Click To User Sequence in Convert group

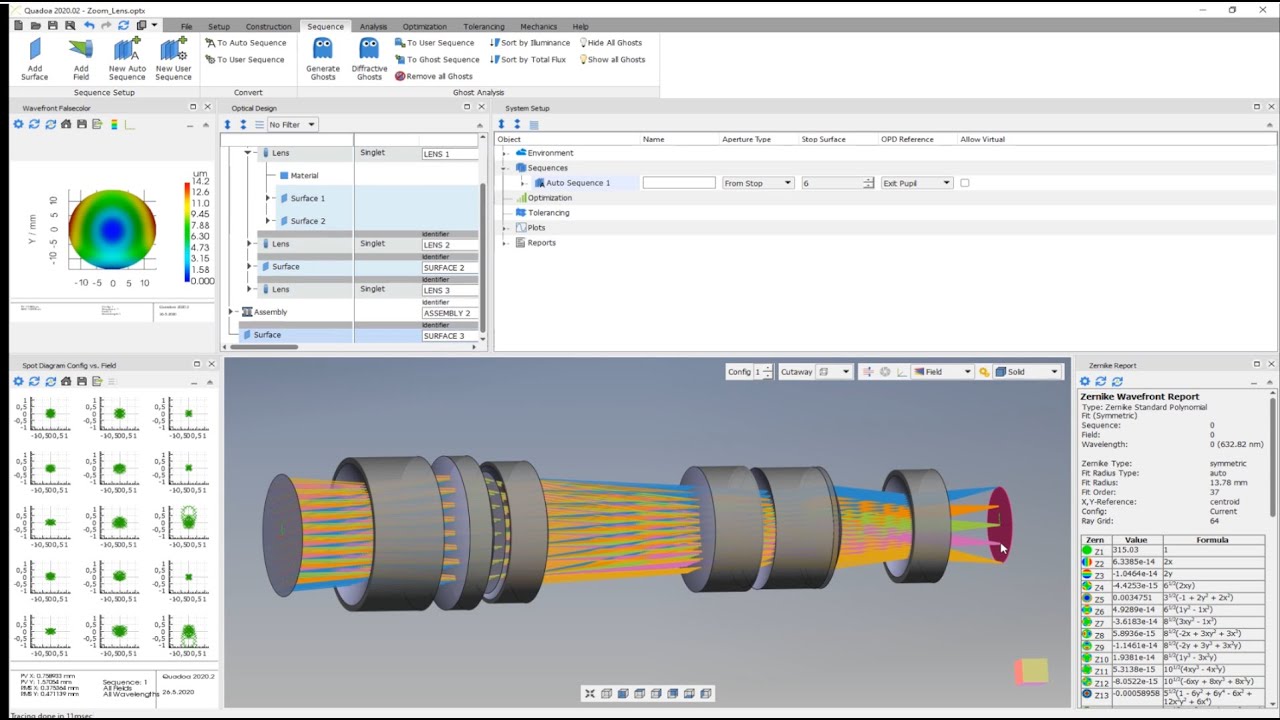coord(244,59)
